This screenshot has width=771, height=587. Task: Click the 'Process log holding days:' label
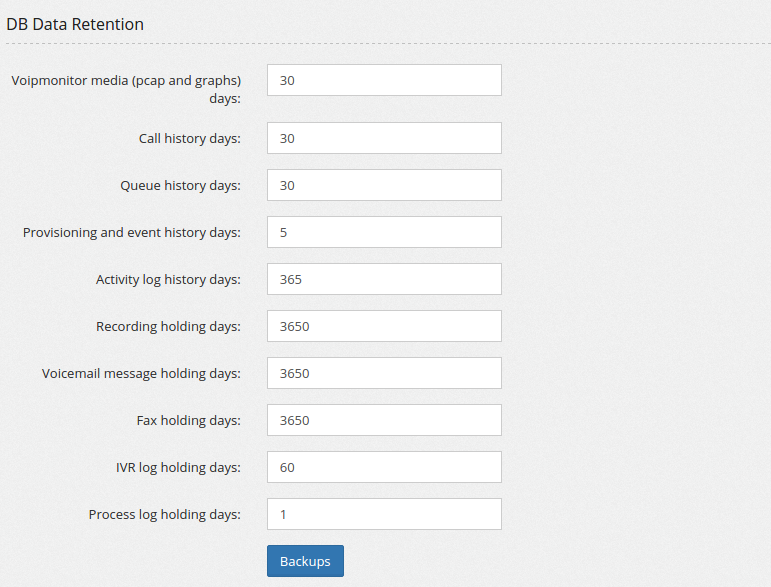[165, 515]
